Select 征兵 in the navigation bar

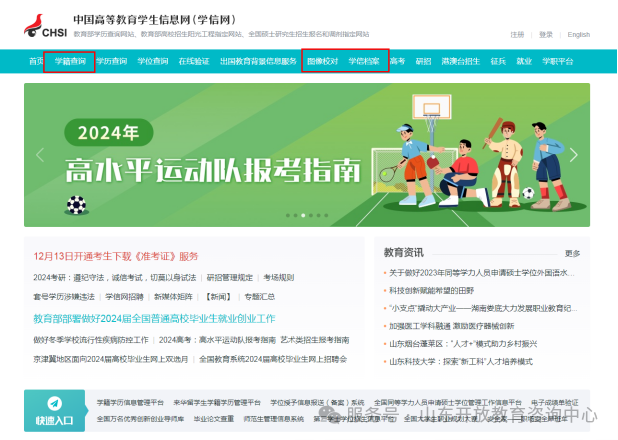click(x=498, y=61)
